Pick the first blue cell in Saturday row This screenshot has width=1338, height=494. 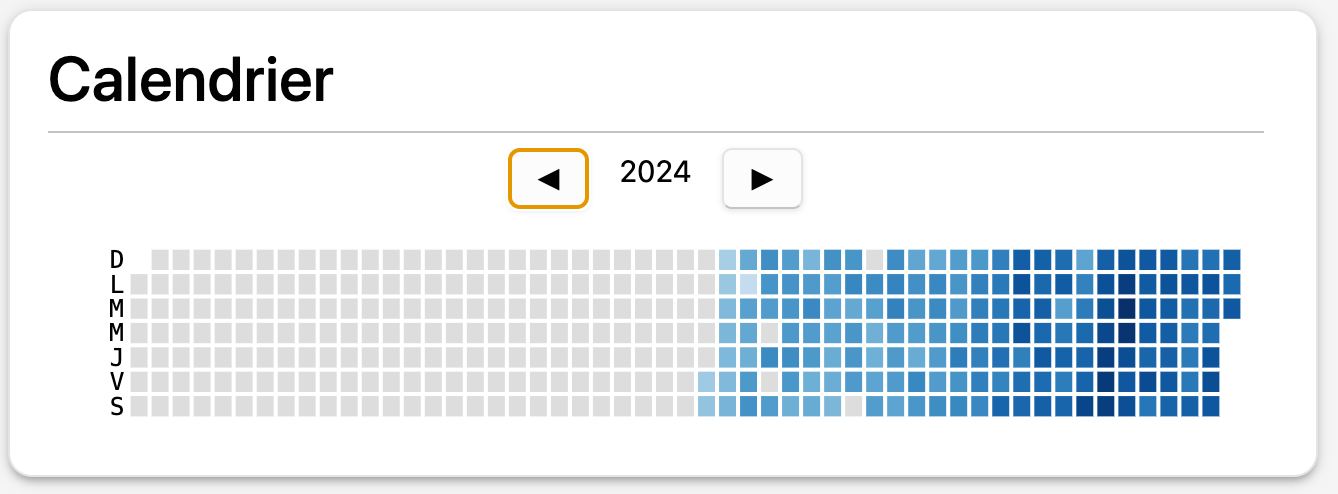coord(706,406)
